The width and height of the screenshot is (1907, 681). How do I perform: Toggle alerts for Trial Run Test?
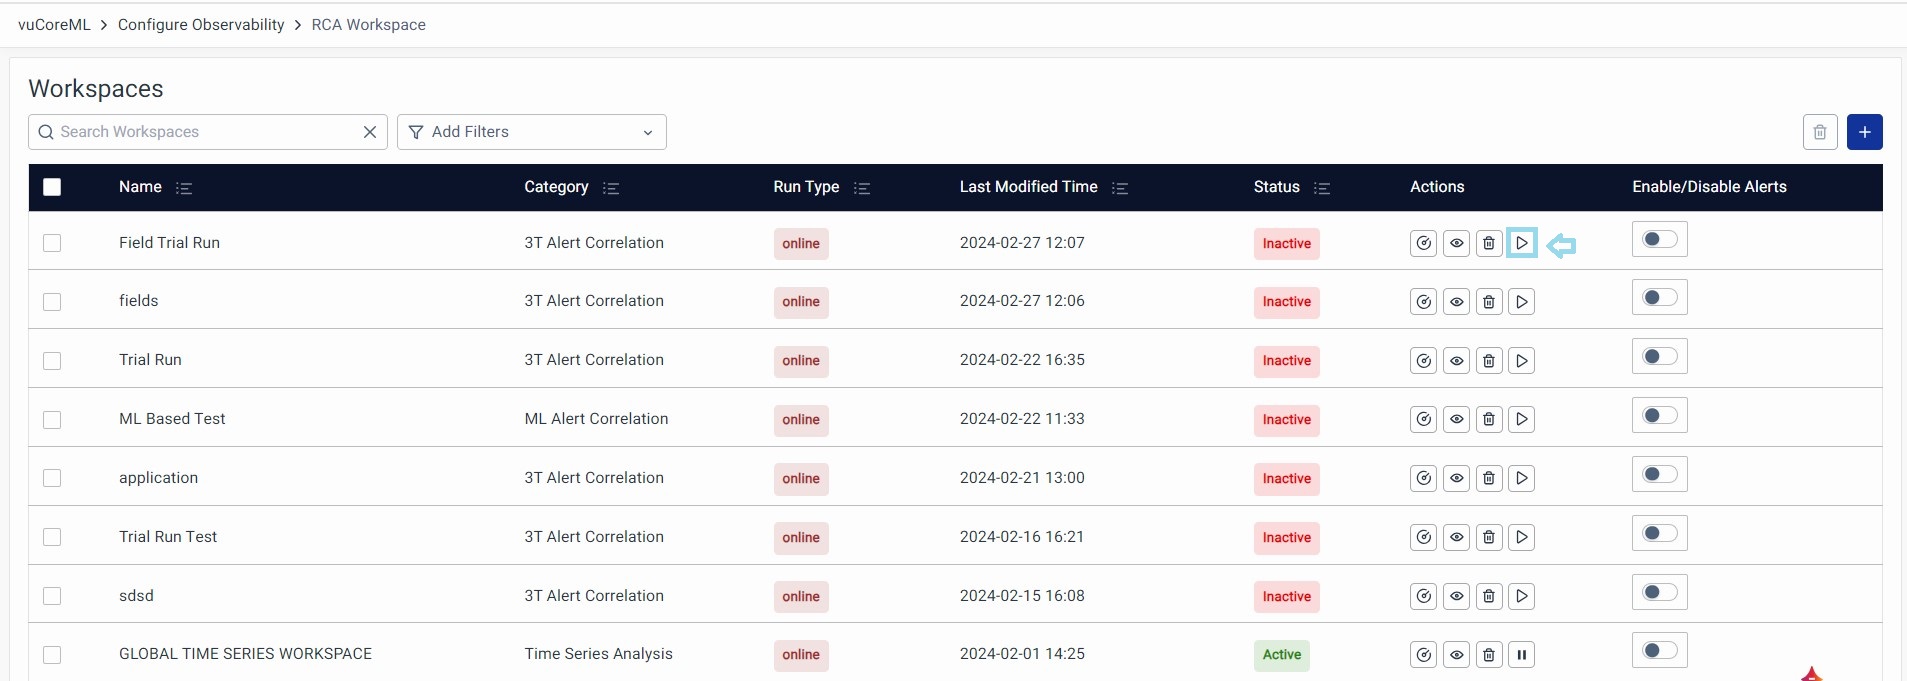(1659, 534)
